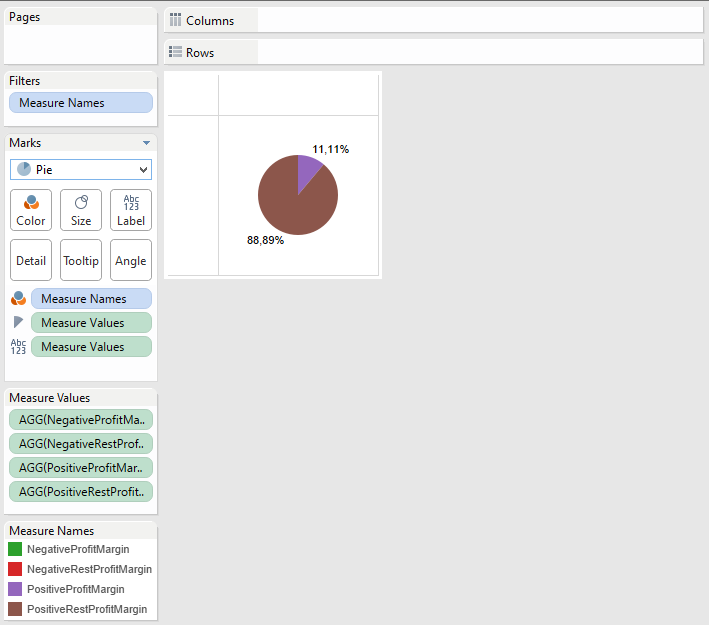Select Measure Names pill in Filters

point(81,103)
